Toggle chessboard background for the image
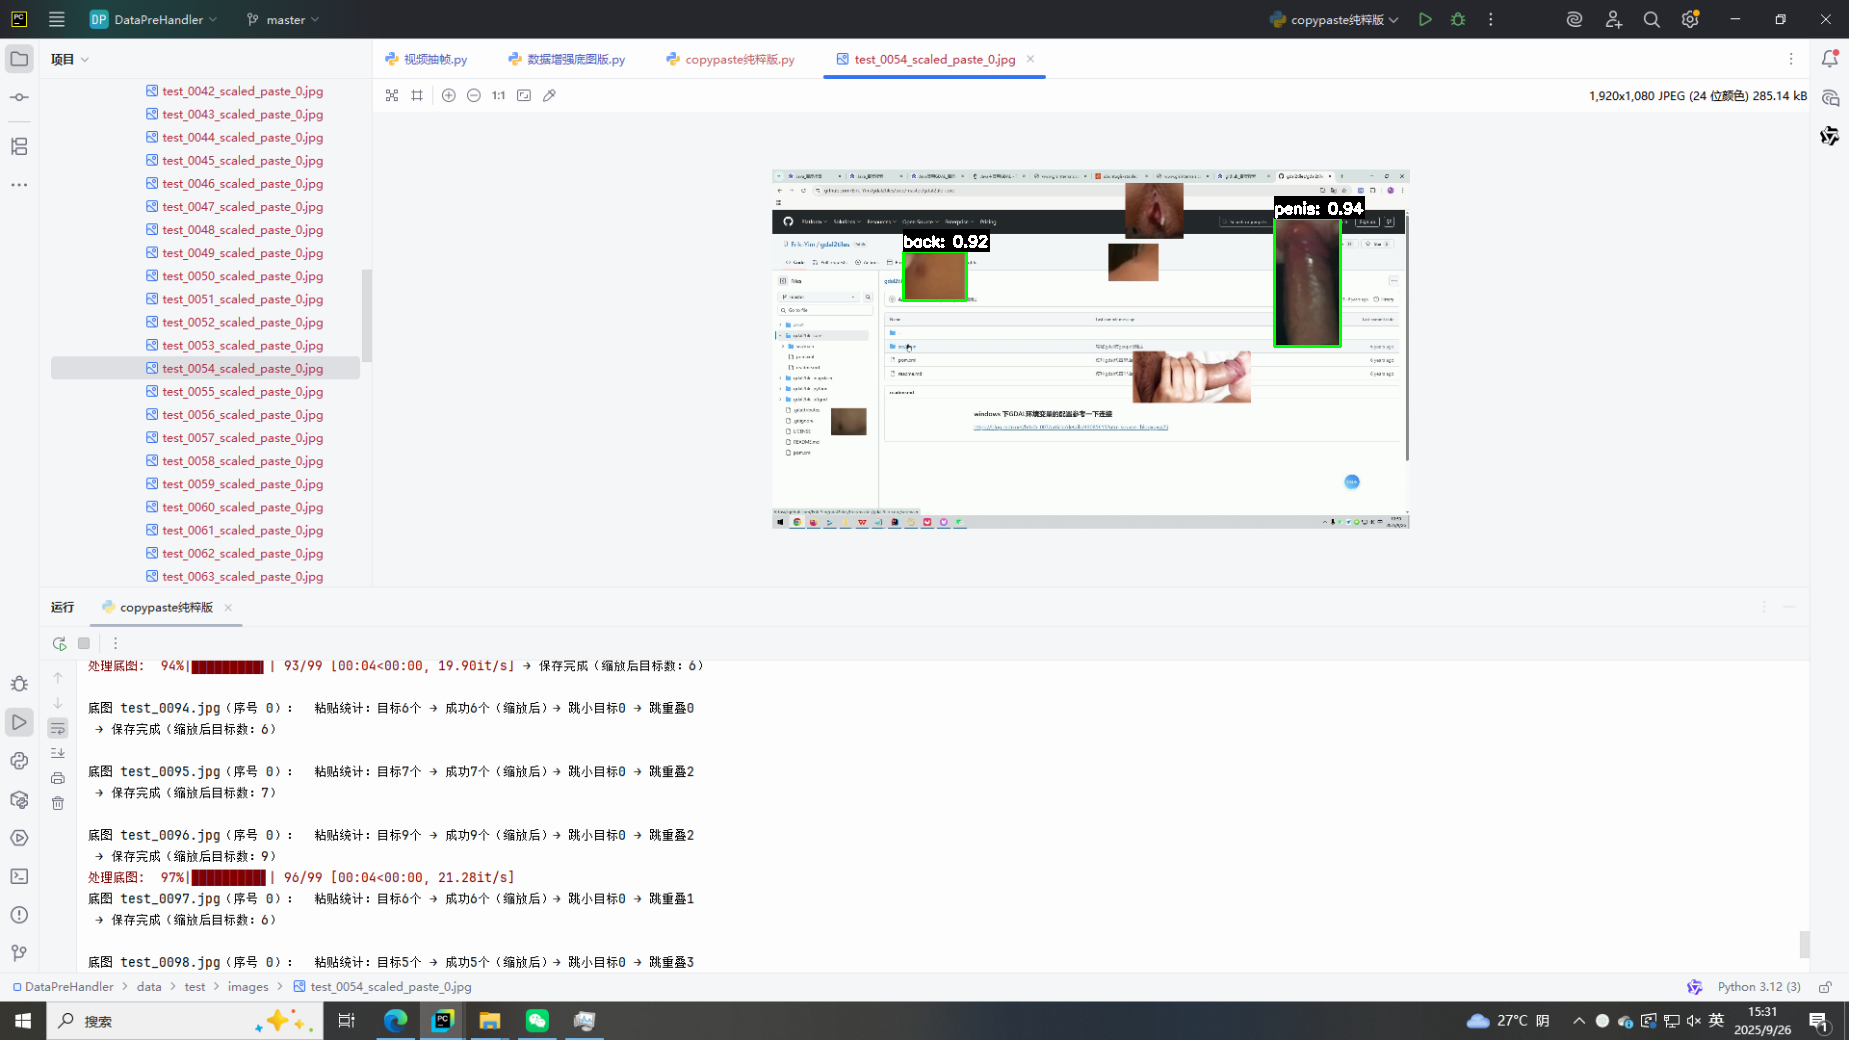The image size is (1849, 1040). (392, 95)
